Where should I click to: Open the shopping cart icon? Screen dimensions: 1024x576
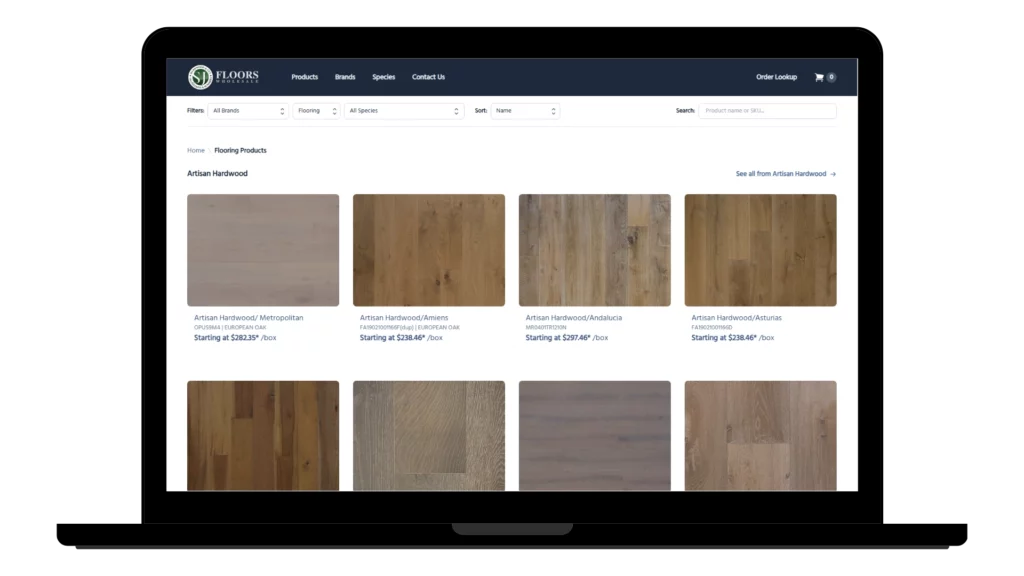tap(819, 77)
